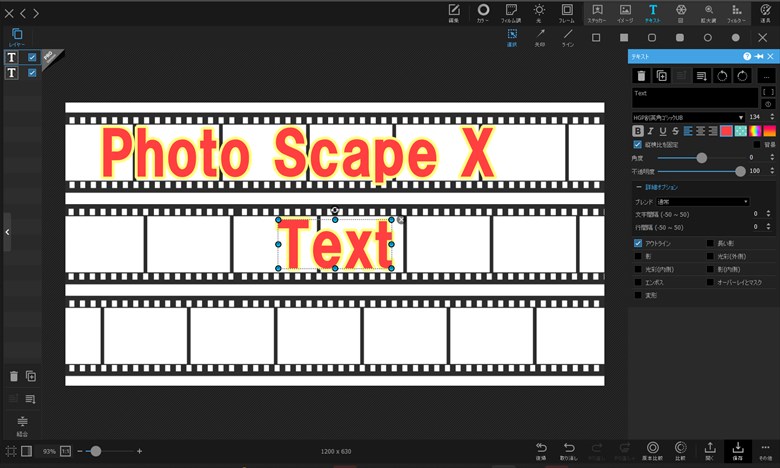Toggle bold formatting
Screen dimensions: 780x468
pyautogui.click(x=637, y=131)
